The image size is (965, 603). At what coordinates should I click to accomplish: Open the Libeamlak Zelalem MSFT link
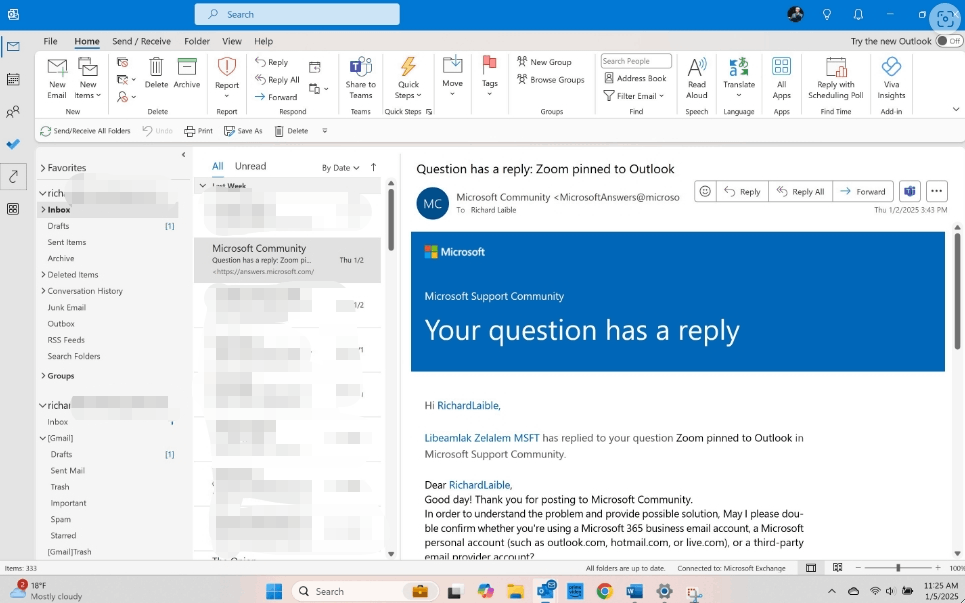point(482,438)
